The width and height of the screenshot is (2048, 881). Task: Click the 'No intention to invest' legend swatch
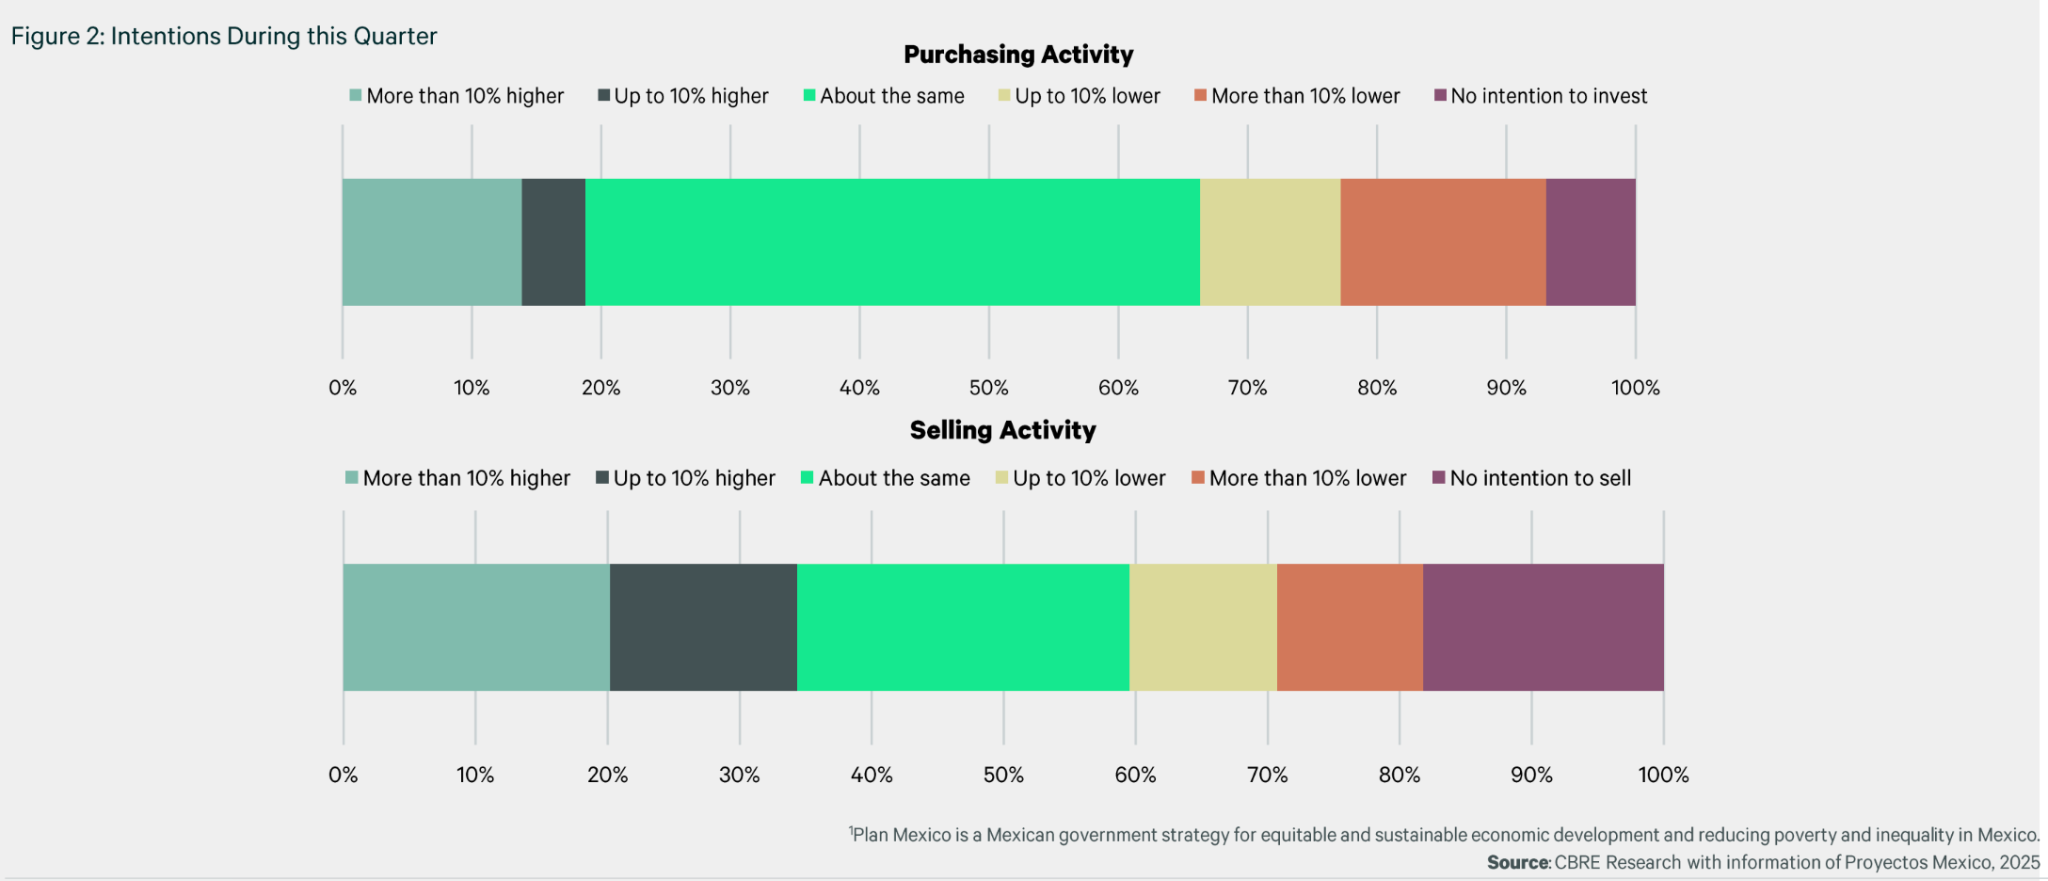pos(1440,96)
